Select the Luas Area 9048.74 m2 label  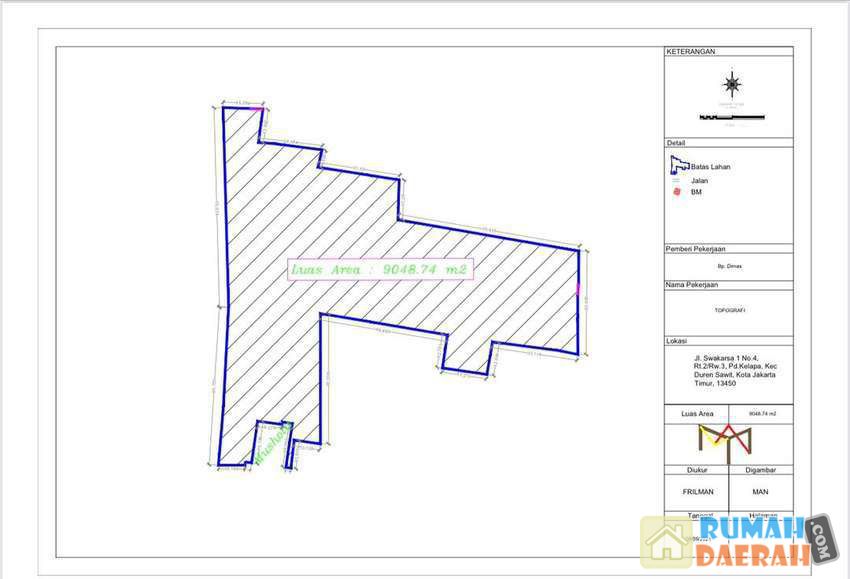(379, 269)
